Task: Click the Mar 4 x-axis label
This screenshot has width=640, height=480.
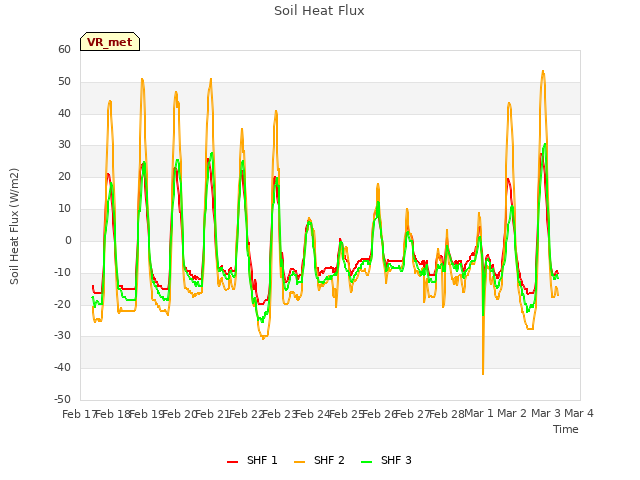Action: (x=579, y=413)
